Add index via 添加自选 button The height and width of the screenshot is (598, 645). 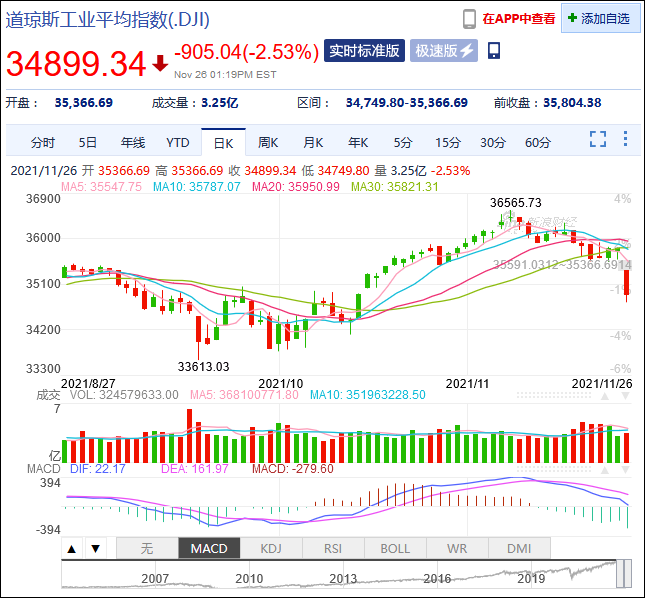point(601,19)
